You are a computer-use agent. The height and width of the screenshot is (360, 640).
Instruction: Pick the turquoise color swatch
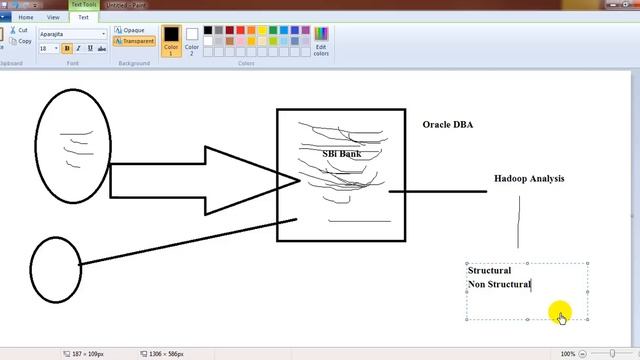[x=284, y=30]
